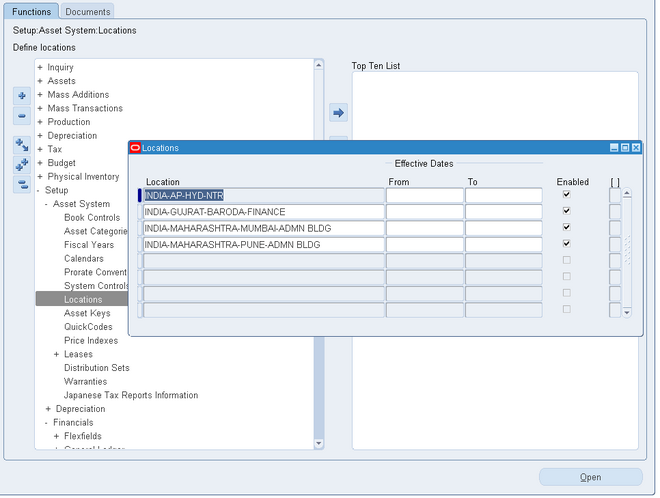Click the Open button

591,477
